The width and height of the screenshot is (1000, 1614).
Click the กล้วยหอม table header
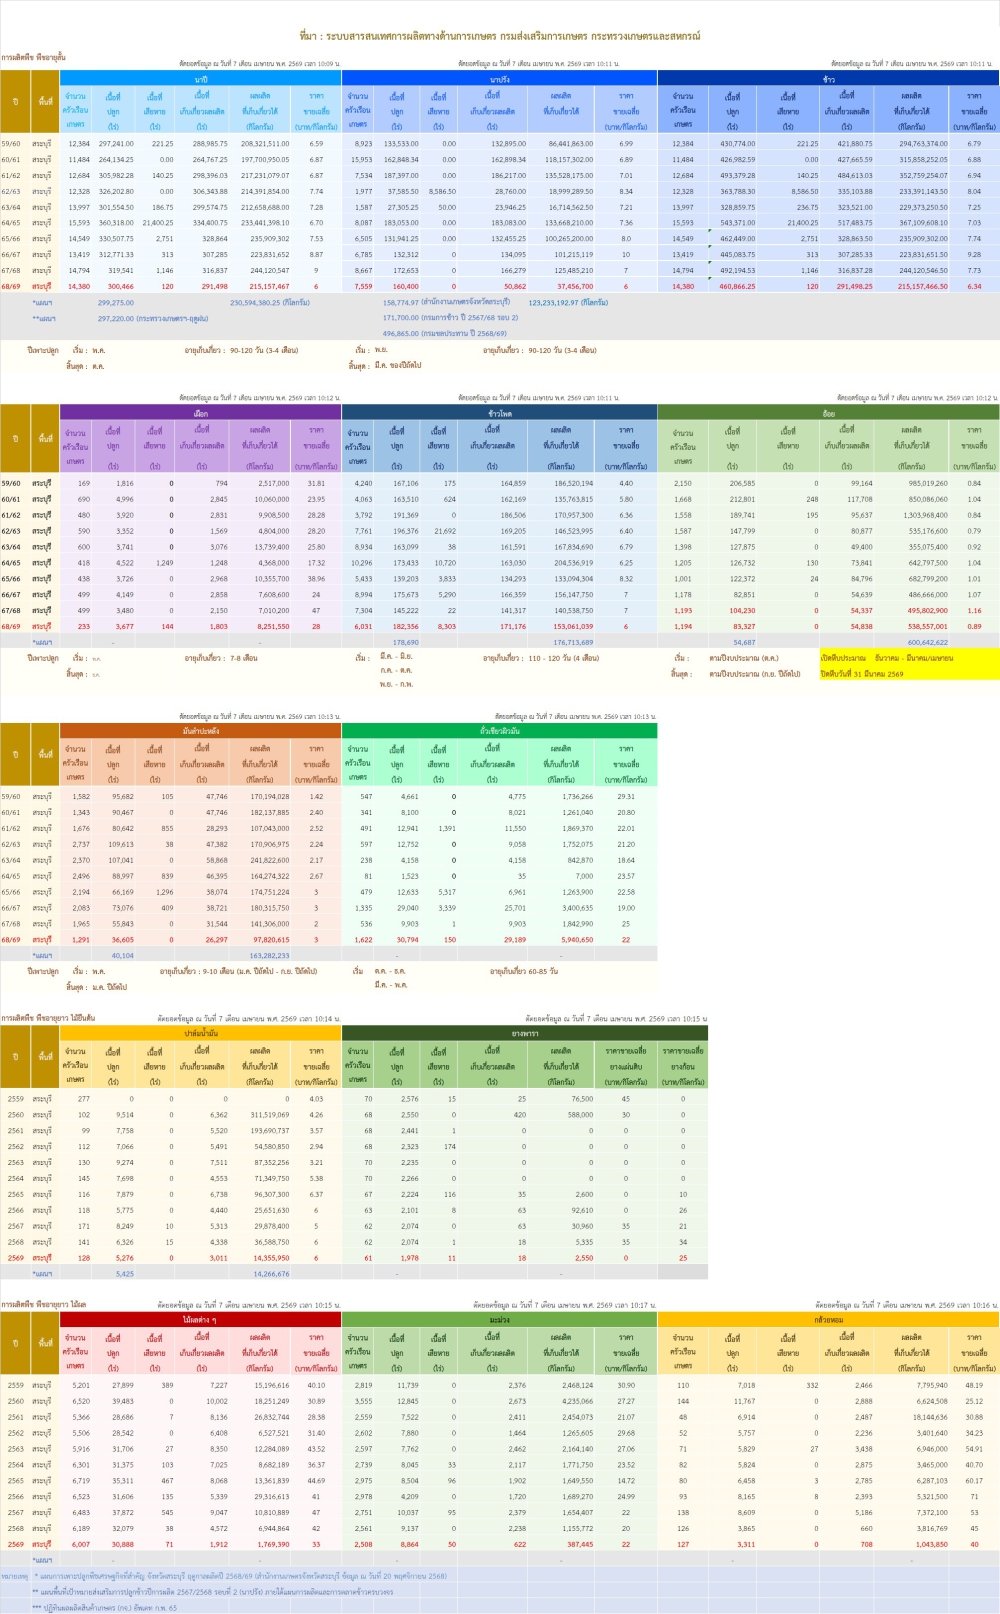point(828,1319)
